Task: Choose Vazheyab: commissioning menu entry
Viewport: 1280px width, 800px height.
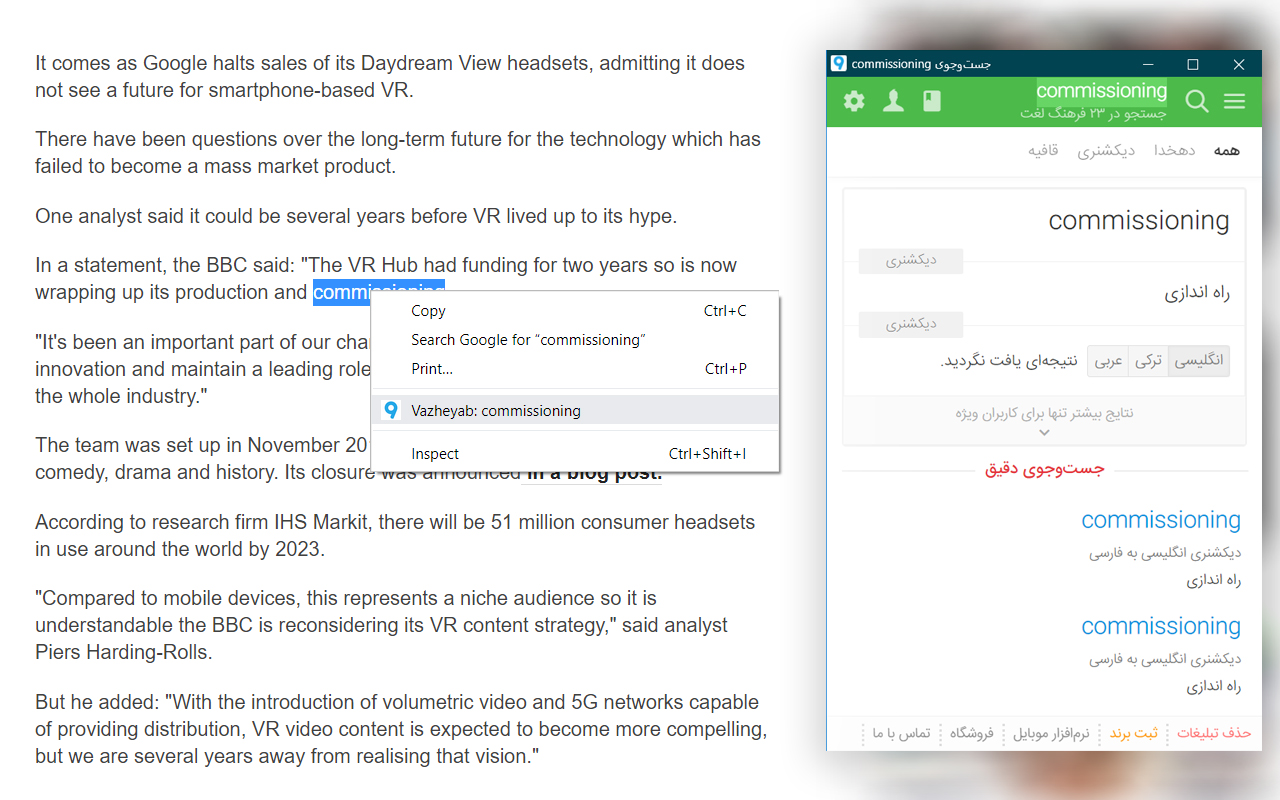Action: pos(575,410)
